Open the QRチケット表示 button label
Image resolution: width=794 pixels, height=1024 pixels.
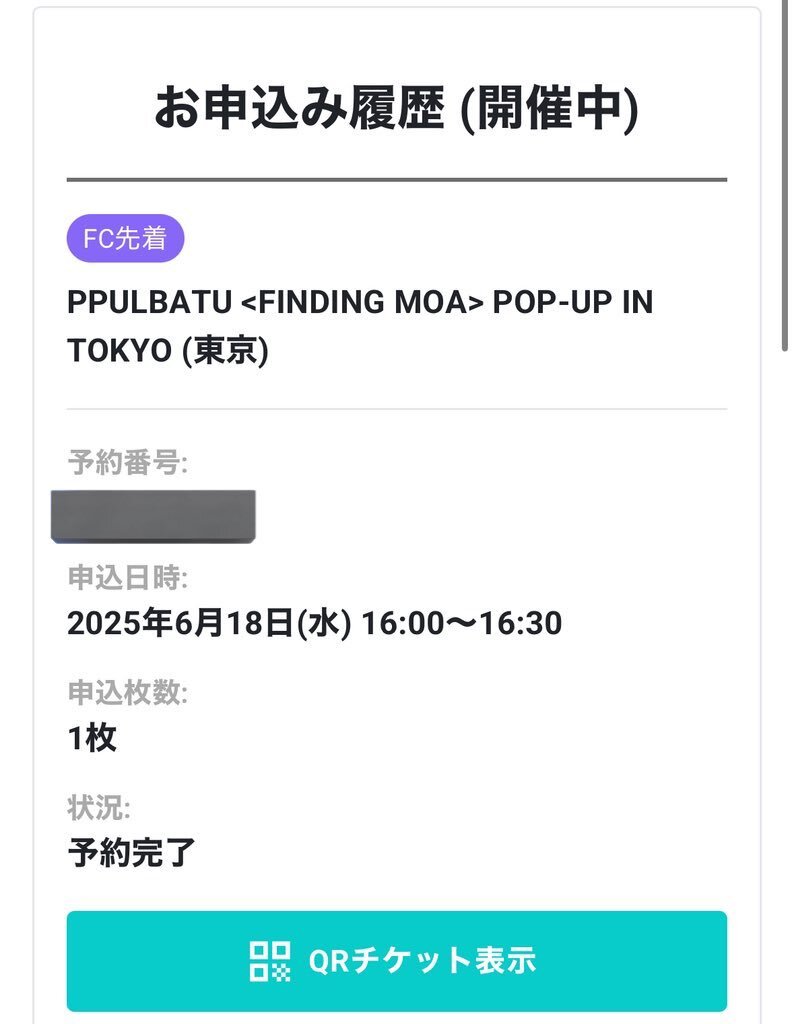422,961
